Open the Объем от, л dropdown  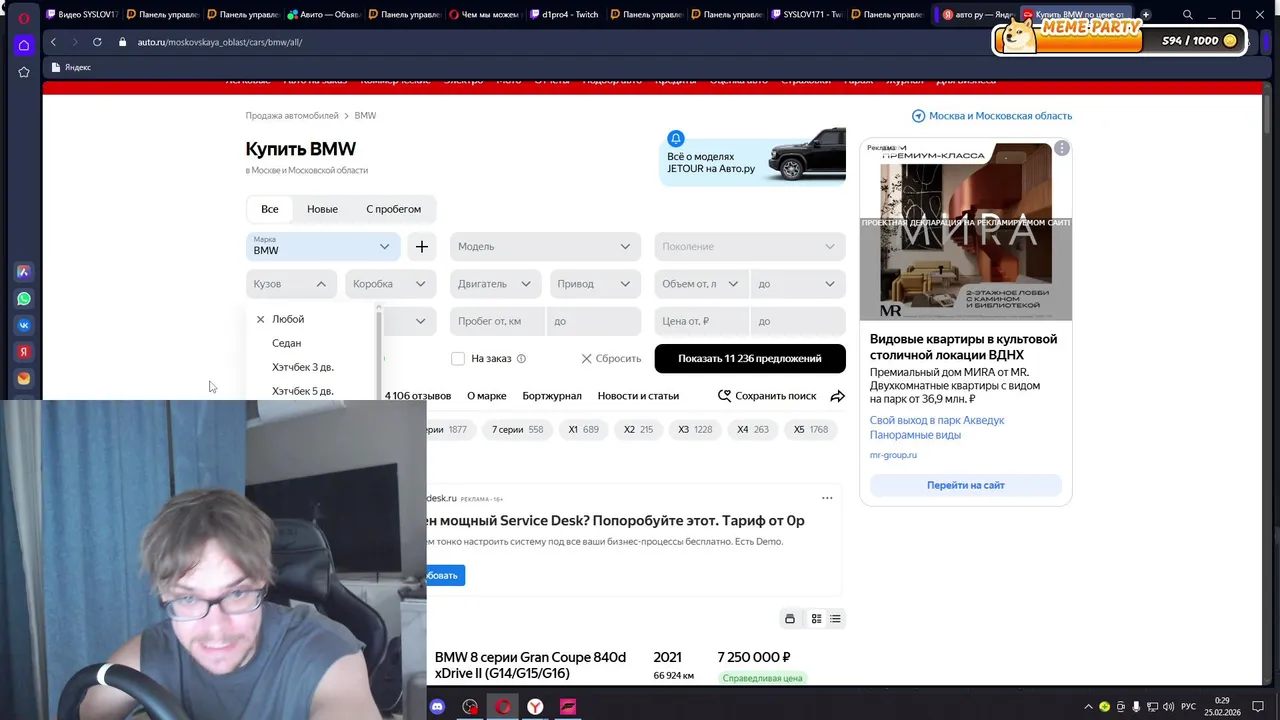coord(701,284)
